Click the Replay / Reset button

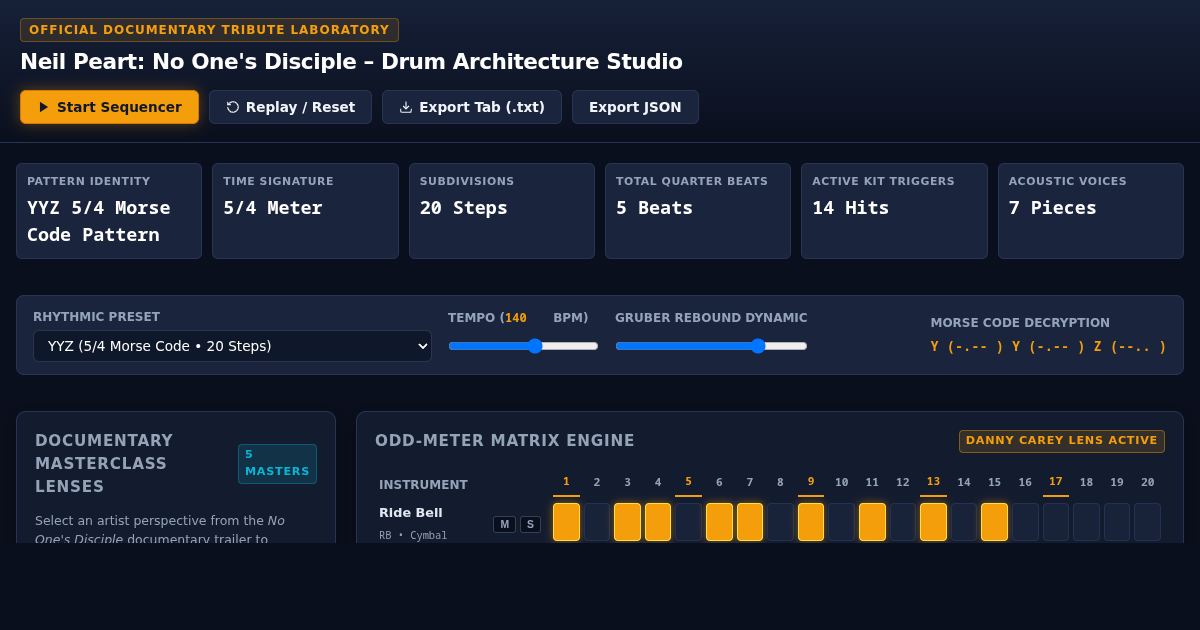point(290,107)
